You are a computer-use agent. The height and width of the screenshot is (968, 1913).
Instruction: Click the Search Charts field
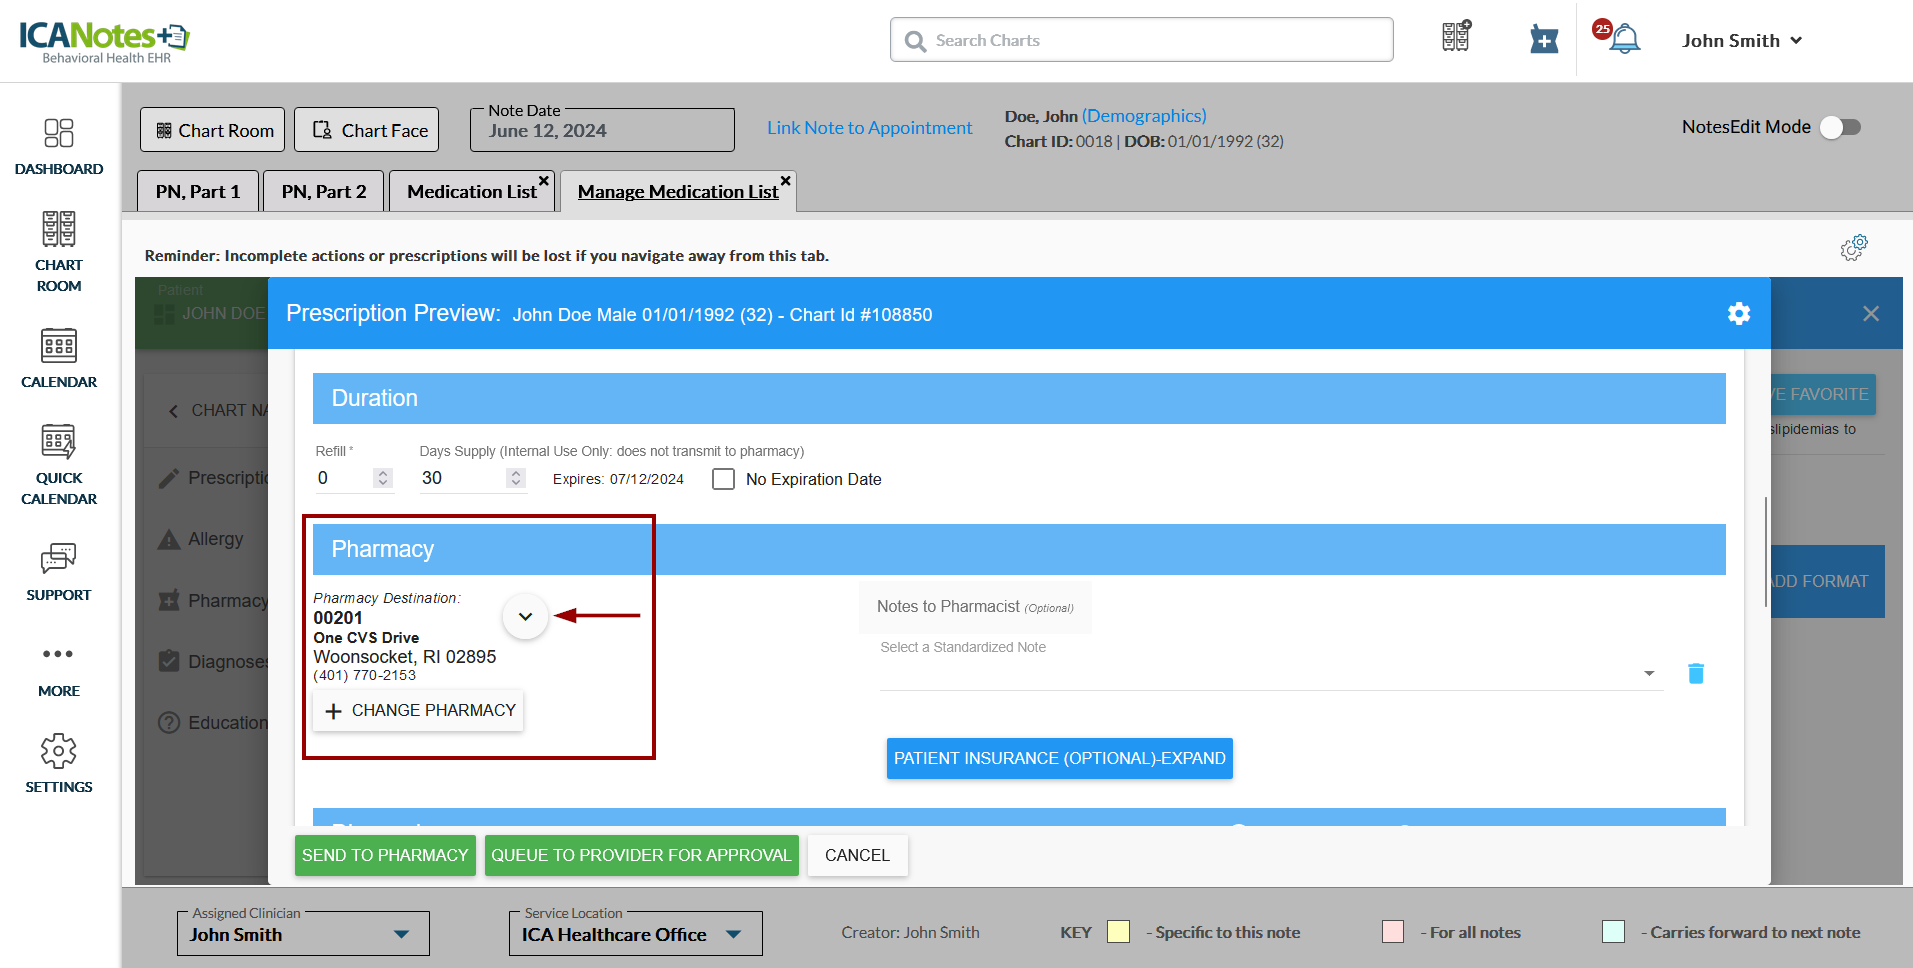[x=1141, y=40]
